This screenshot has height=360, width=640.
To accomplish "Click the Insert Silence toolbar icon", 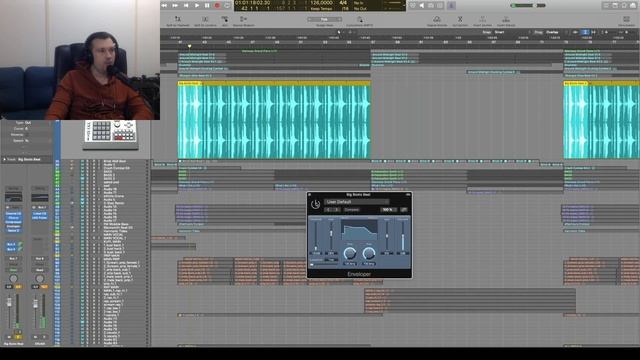I will (x=506, y=20).
